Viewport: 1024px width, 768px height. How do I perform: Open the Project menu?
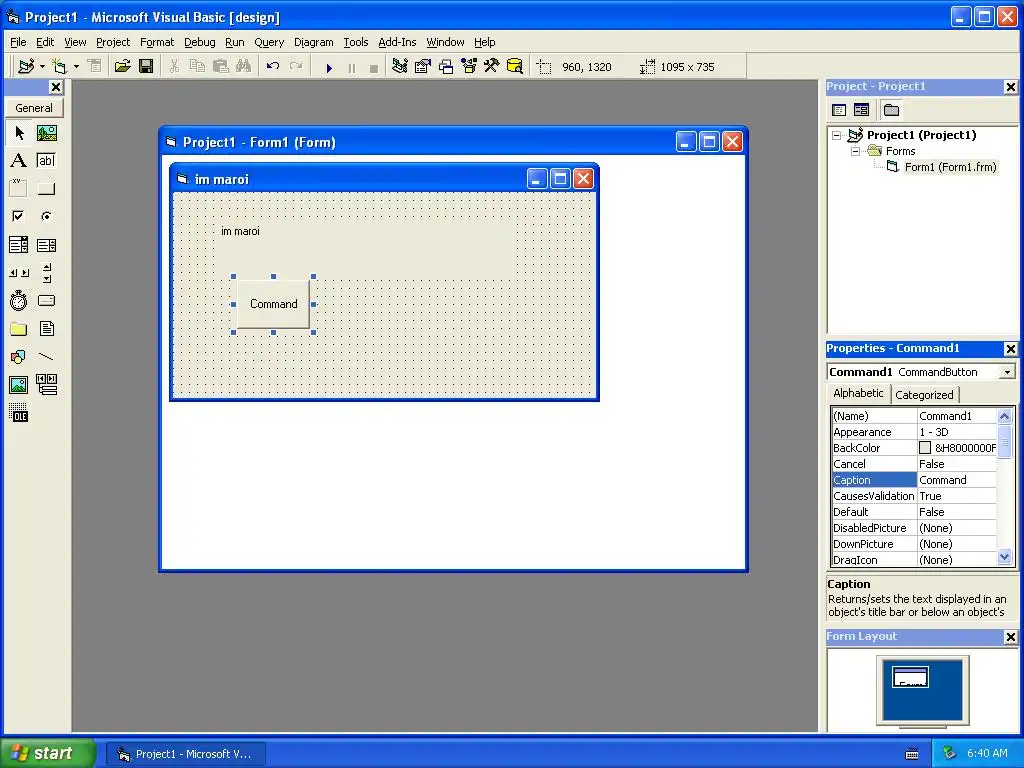click(113, 42)
